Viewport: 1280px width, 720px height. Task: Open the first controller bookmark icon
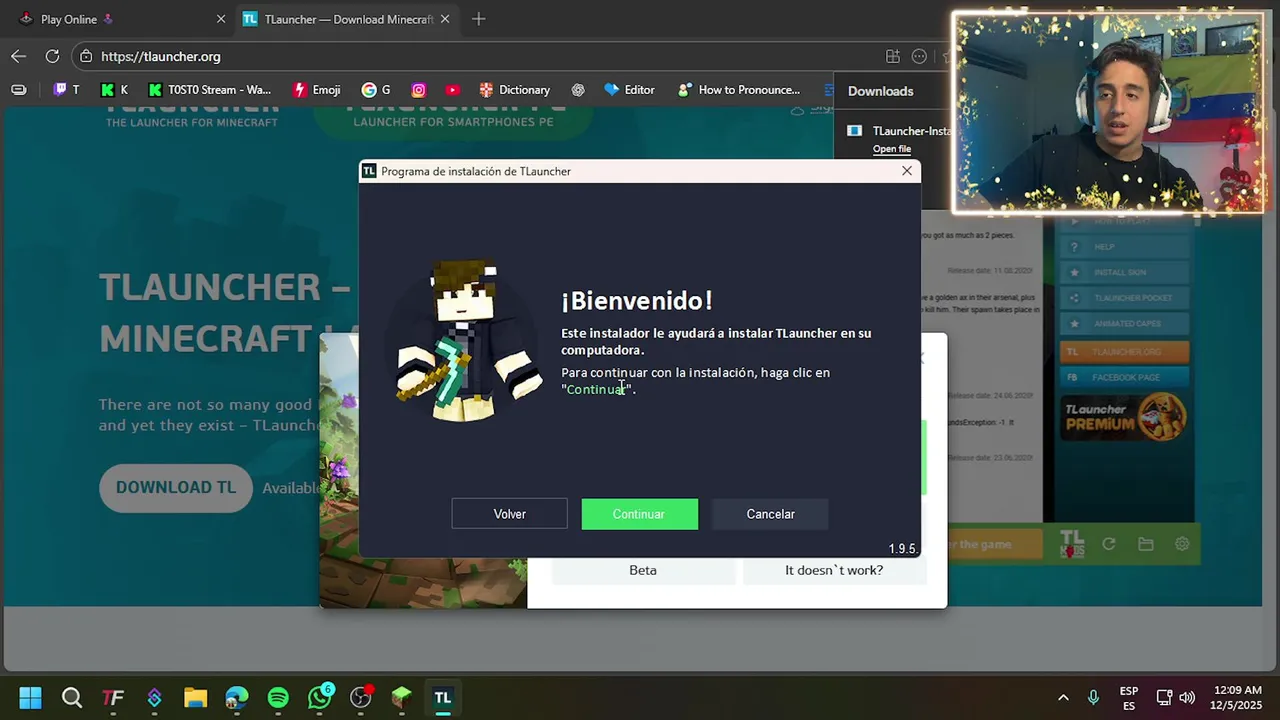point(18,89)
